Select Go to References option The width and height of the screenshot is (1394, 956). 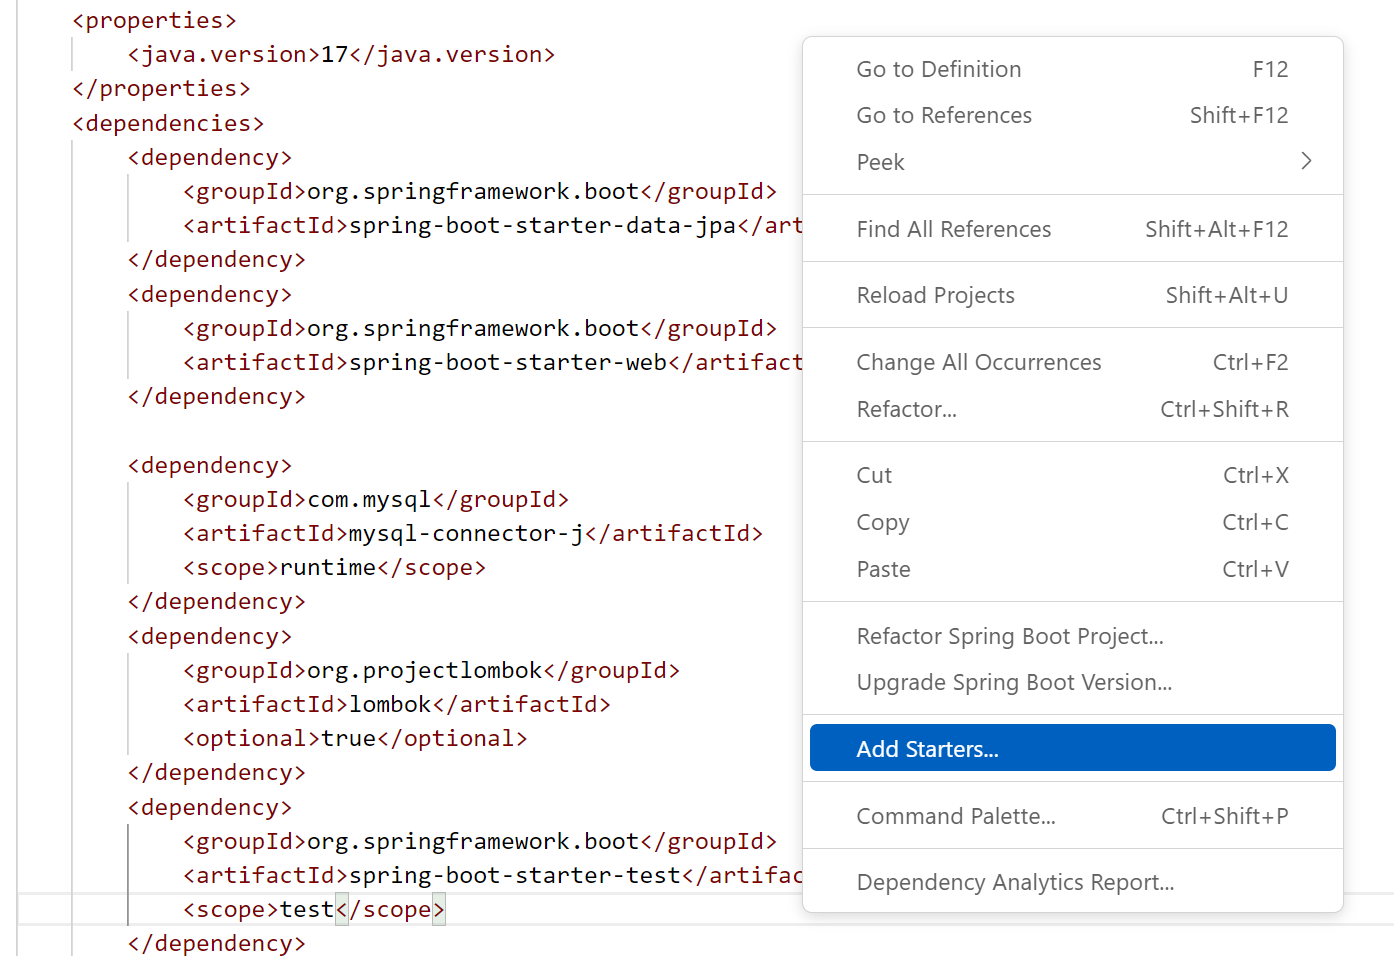(x=943, y=115)
